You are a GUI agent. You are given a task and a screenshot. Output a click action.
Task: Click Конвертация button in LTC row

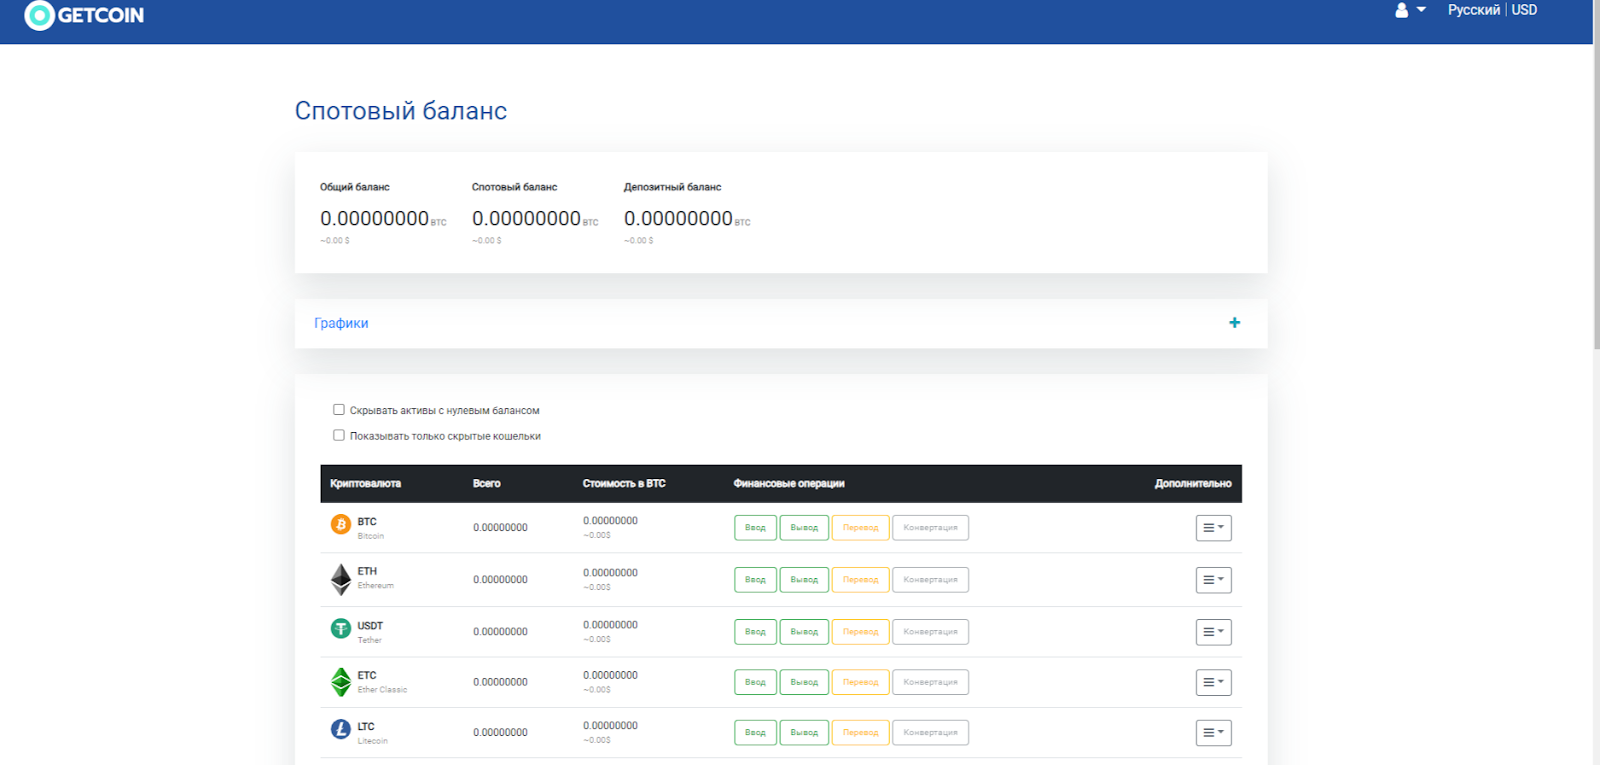(x=930, y=733)
